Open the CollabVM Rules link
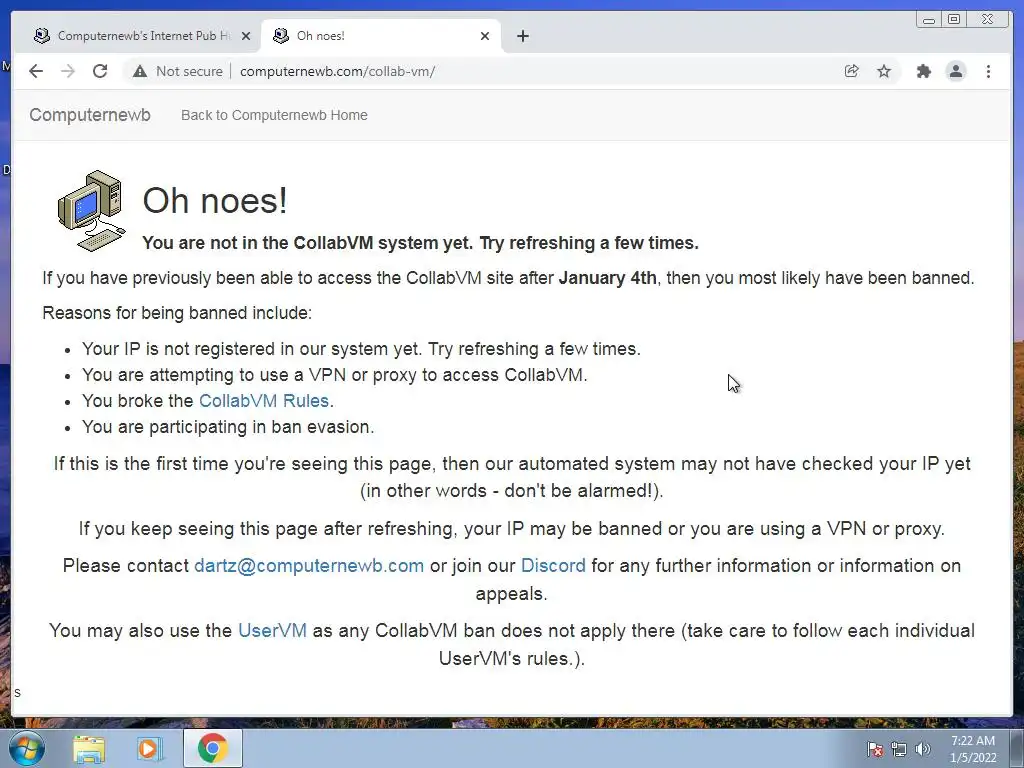This screenshot has height=768, width=1024. tap(264, 400)
